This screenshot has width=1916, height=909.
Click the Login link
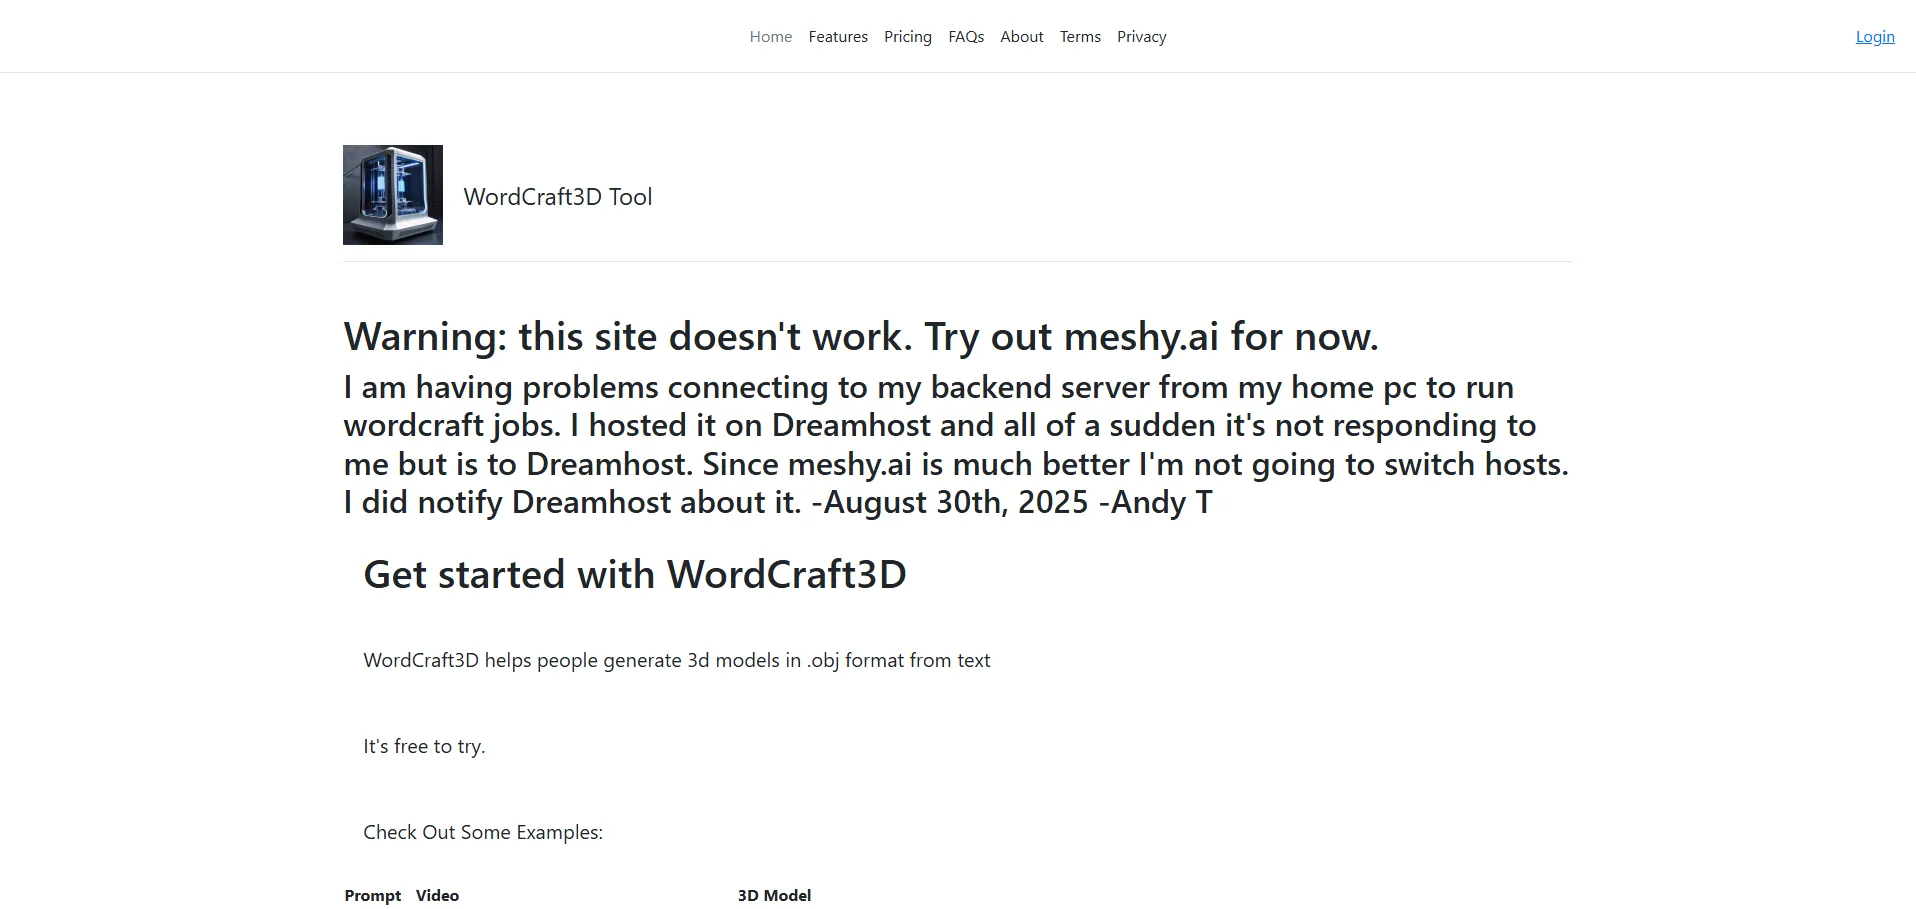pyautogui.click(x=1874, y=37)
